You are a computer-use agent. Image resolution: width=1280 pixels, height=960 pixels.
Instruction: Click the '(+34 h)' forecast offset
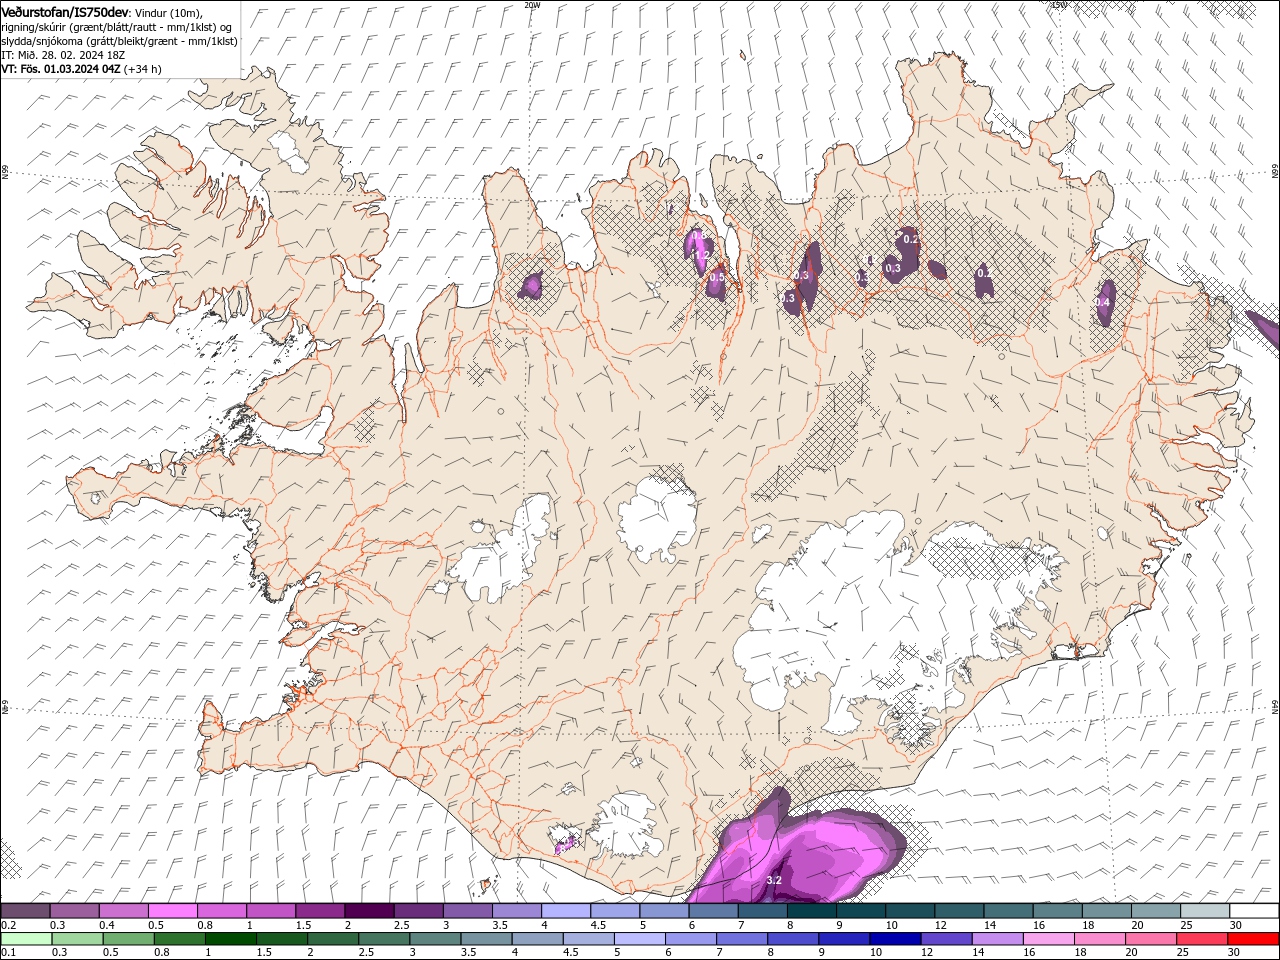click(x=143, y=69)
